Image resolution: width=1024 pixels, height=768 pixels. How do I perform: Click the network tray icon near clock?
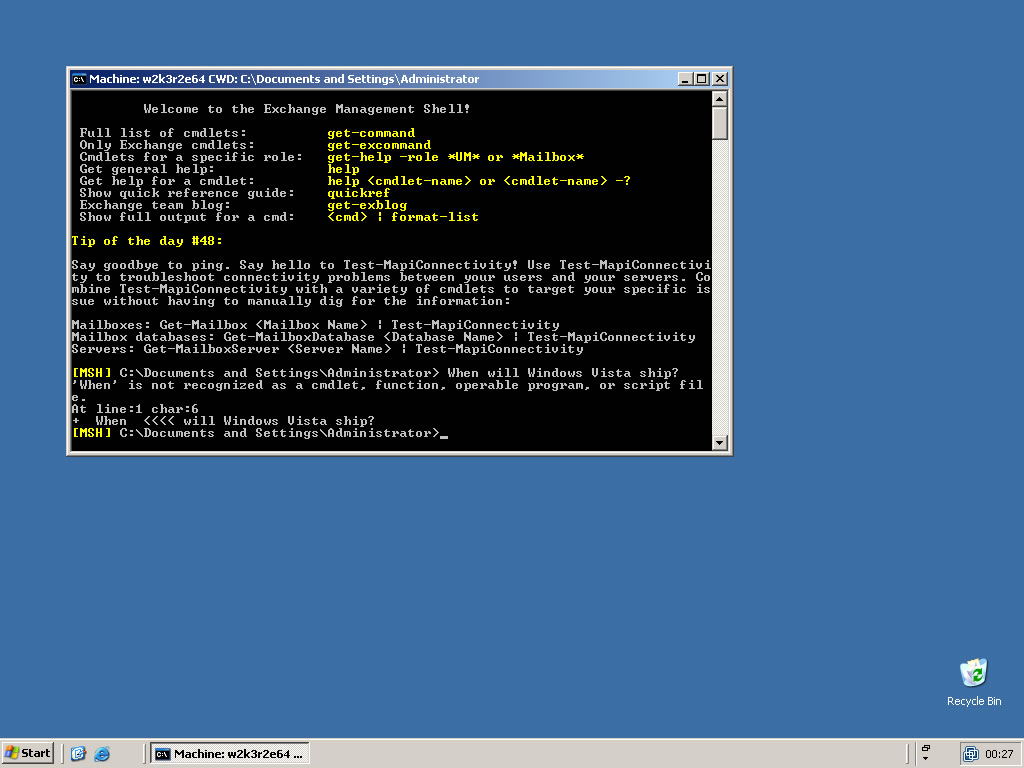[x=971, y=753]
